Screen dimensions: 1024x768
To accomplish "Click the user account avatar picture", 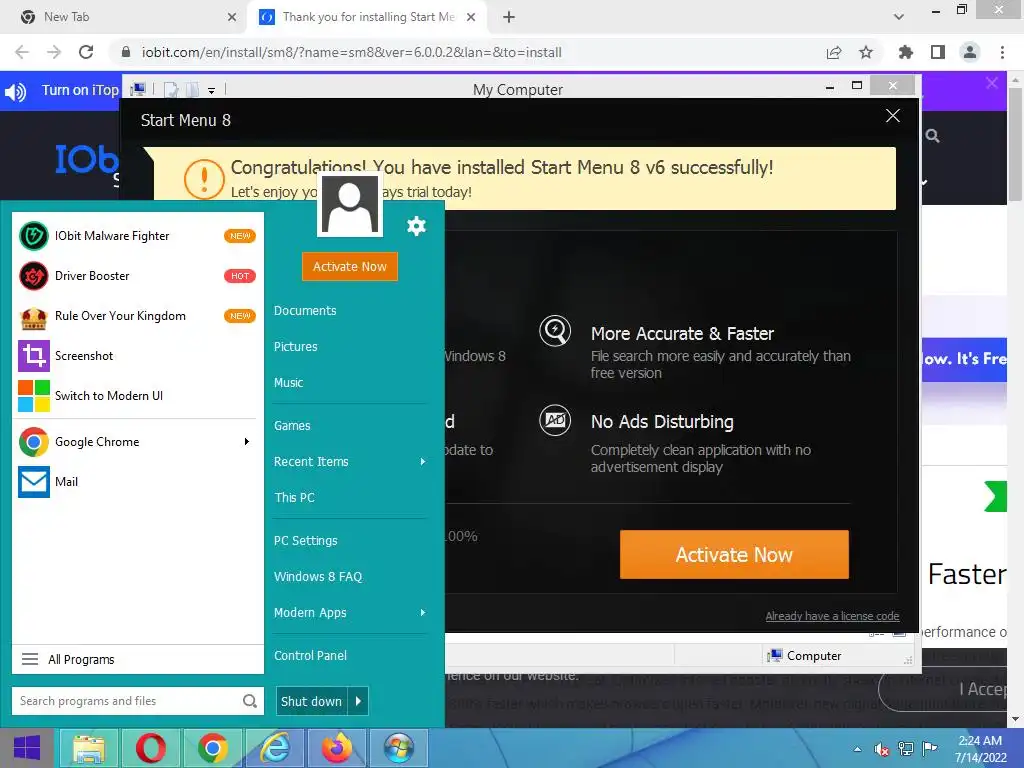I will coord(350,204).
